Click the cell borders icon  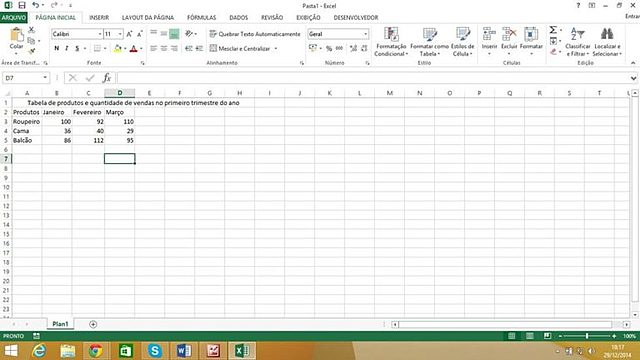[97, 49]
